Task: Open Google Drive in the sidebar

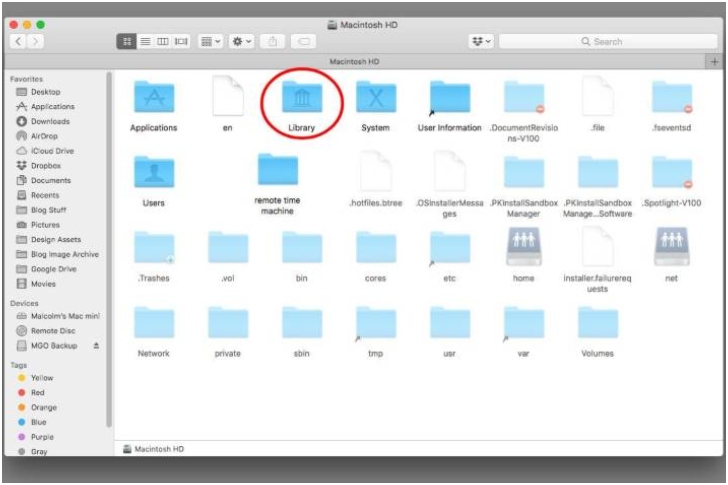Action: tap(46, 269)
